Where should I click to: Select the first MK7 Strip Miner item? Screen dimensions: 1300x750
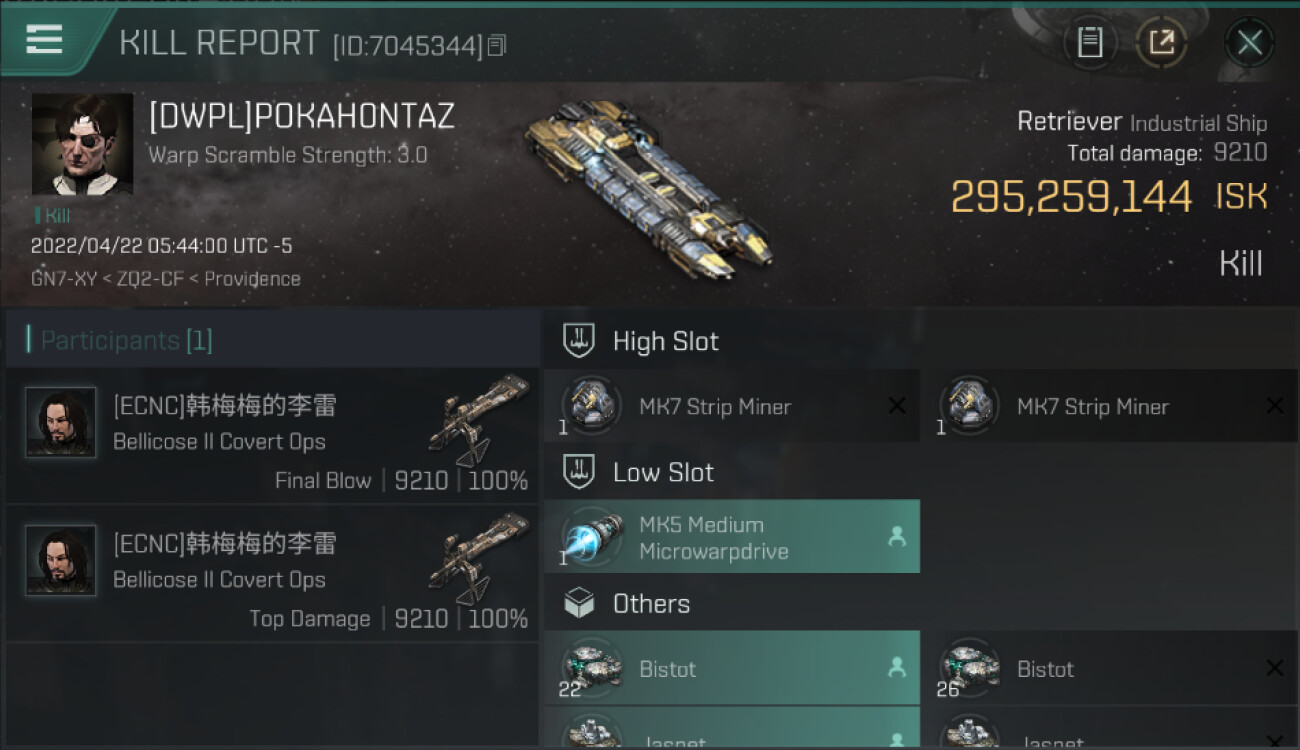tap(731, 406)
